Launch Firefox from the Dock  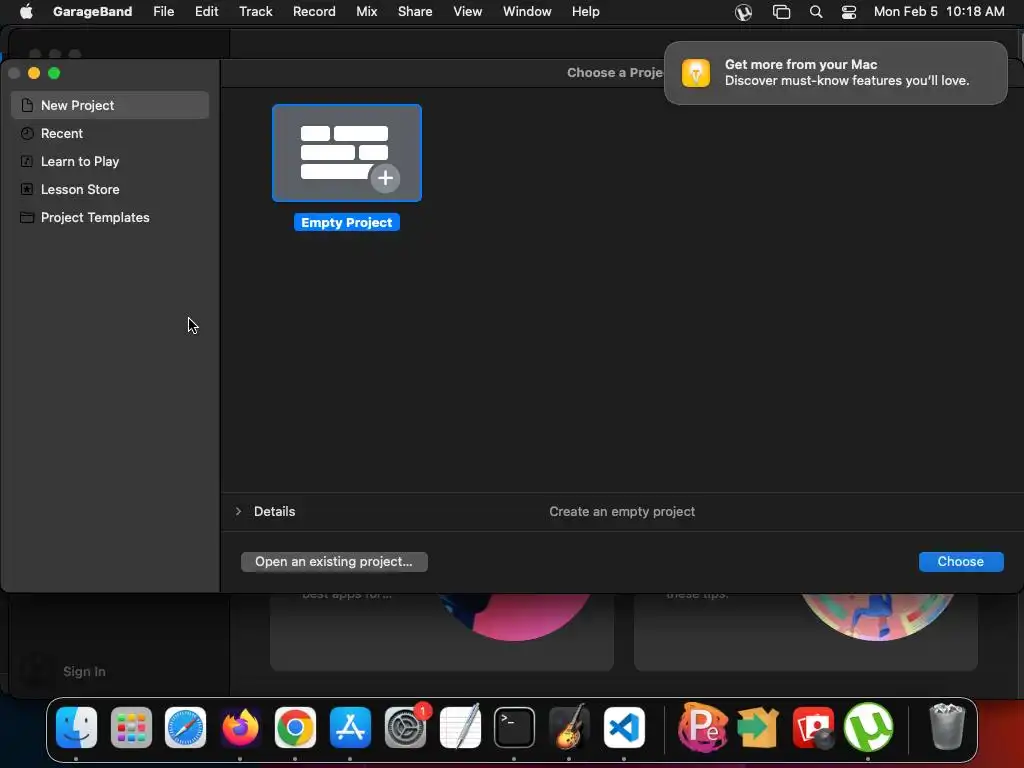[240, 727]
